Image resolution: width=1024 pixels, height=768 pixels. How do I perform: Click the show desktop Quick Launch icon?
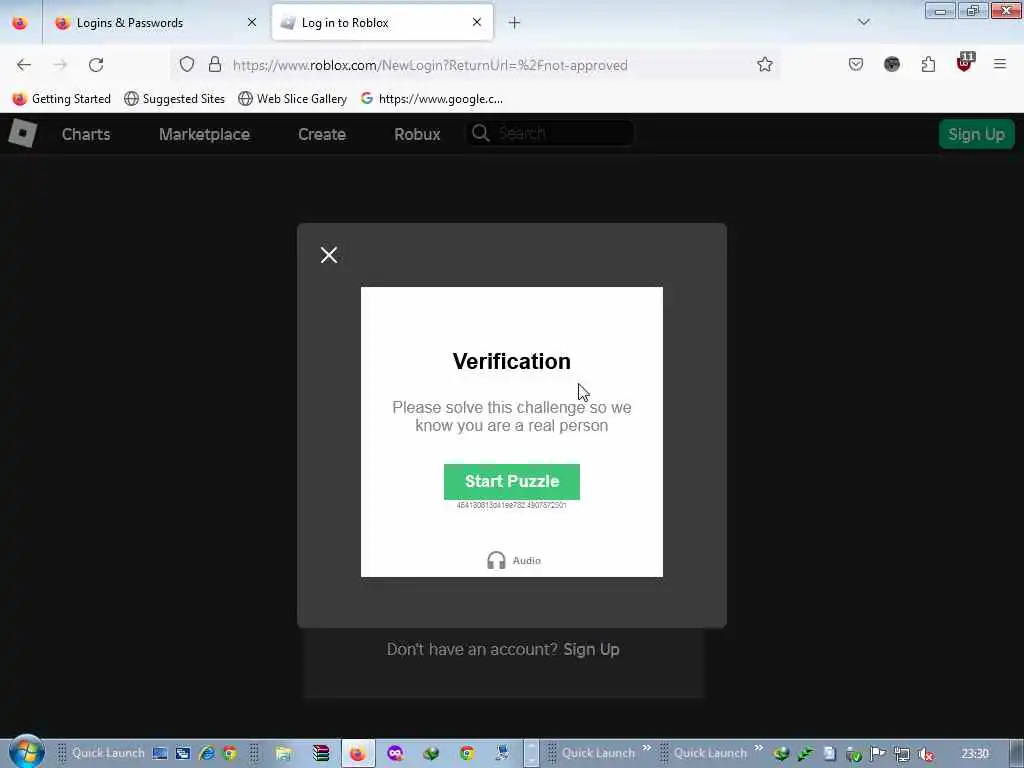[160, 753]
